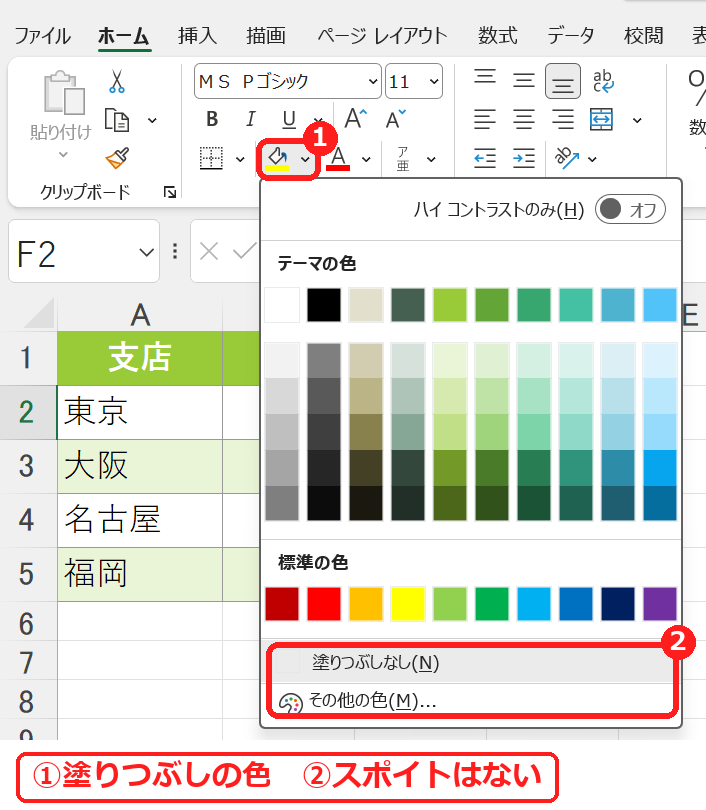Screen dimensions: 706x810
Task: Apply Bottom Align to cell
Action: click(x=563, y=81)
